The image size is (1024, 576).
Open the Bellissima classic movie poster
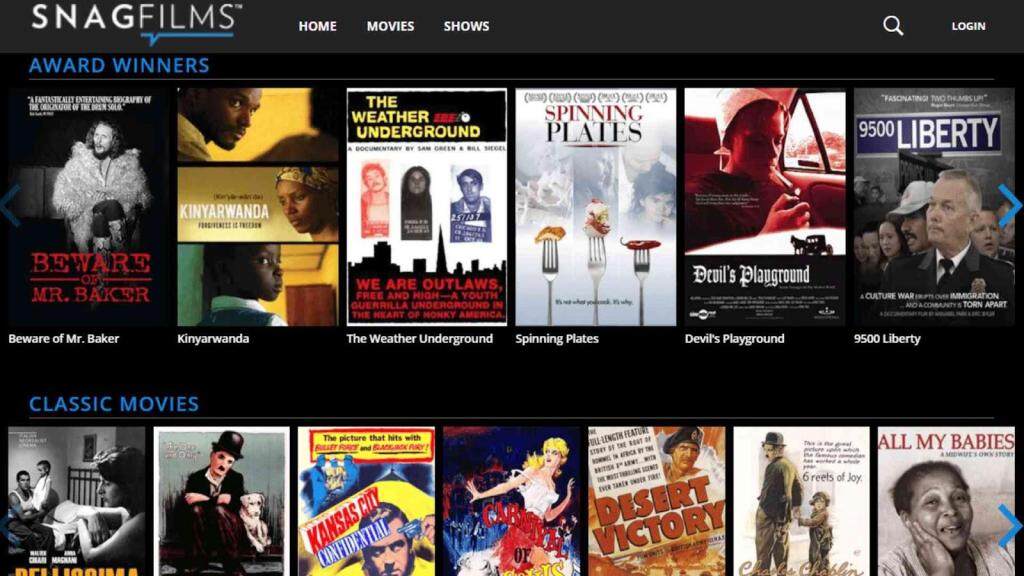[76, 502]
